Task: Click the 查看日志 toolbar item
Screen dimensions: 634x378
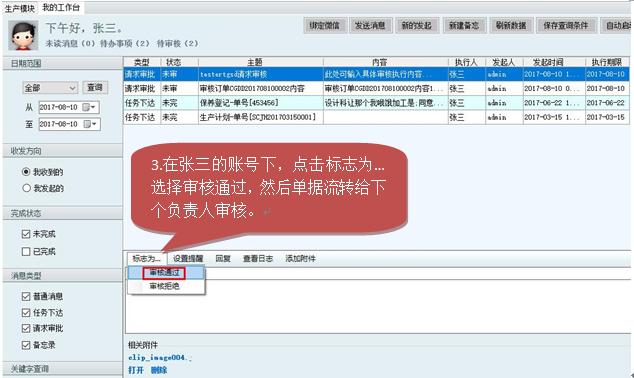Action: tap(258, 258)
